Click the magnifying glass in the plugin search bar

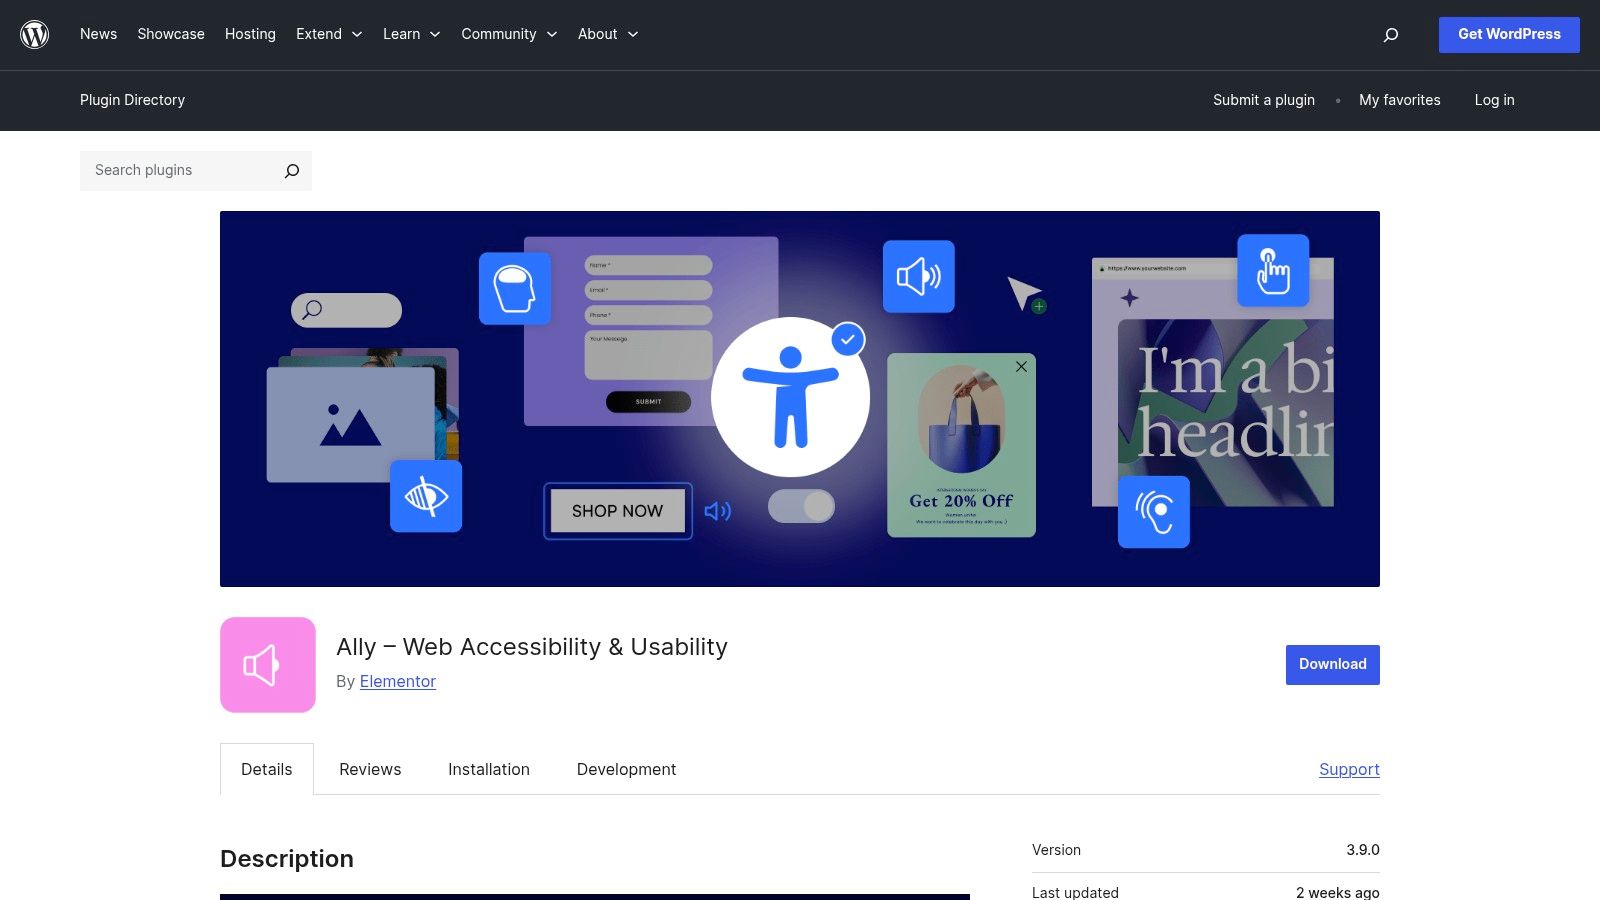(290, 170)
